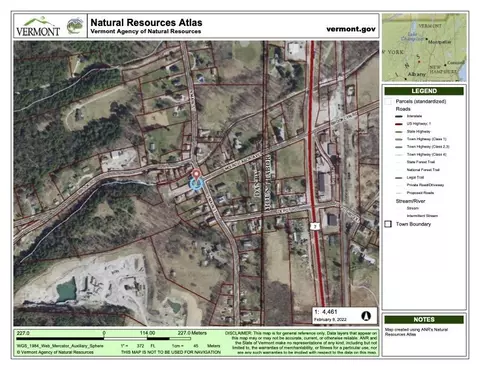Screen dimensions: 480x370
Task: Click the Parcels (standardized) legend box
Action: [388, 101]
